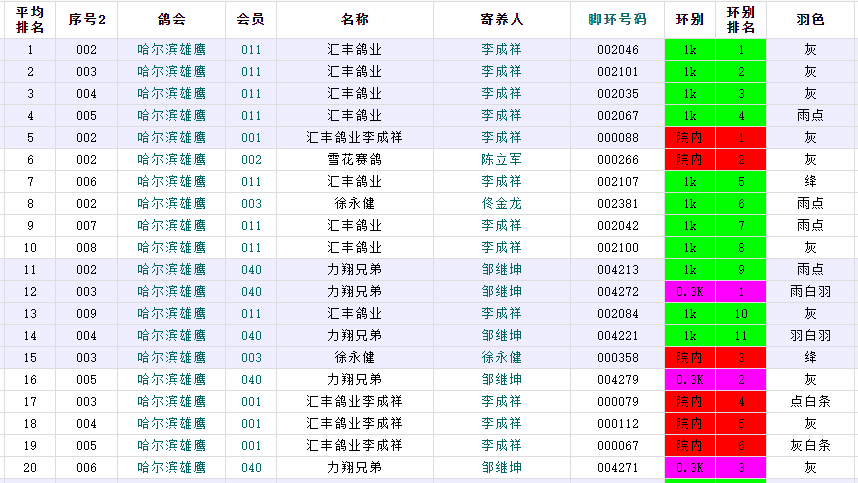This screenshot has width=858, height=483.
Task: Click the 羽色 column header
Action: click(x=810, y=19)
